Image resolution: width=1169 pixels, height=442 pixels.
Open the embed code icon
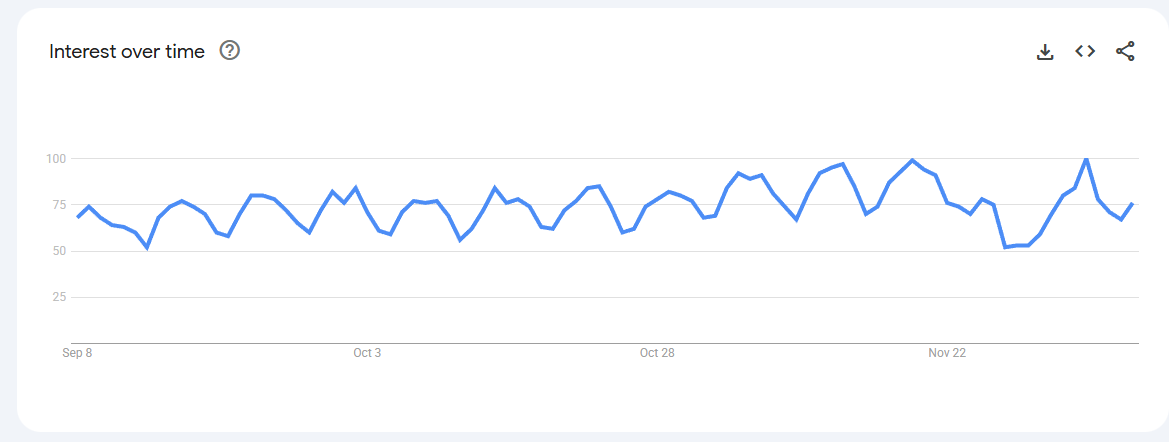1085,51
